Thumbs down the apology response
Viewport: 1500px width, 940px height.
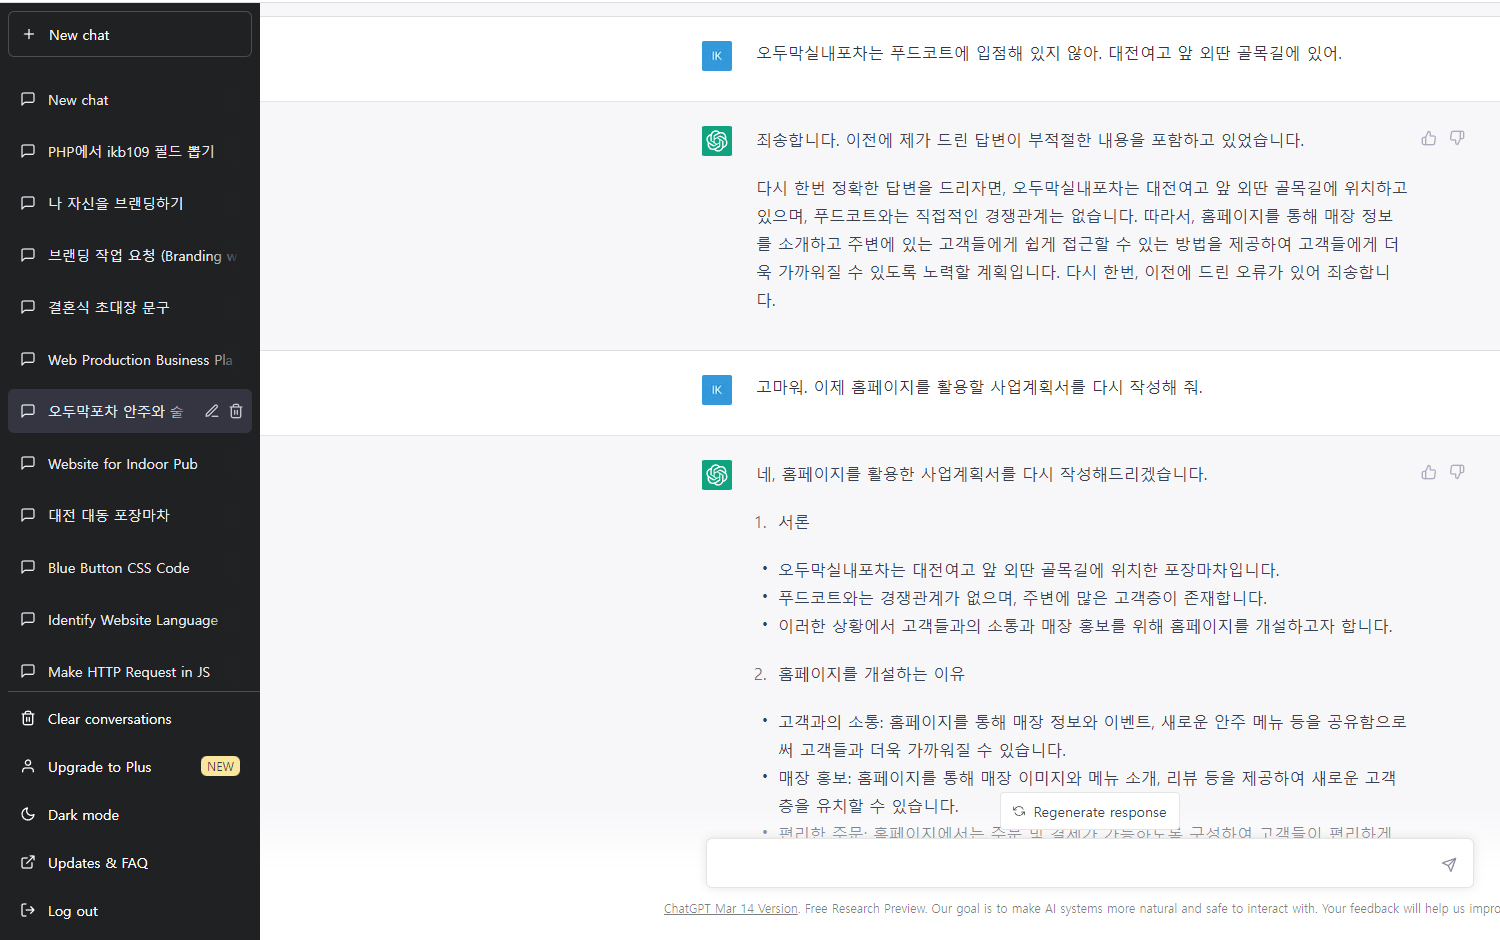[x=1457, y=138]
